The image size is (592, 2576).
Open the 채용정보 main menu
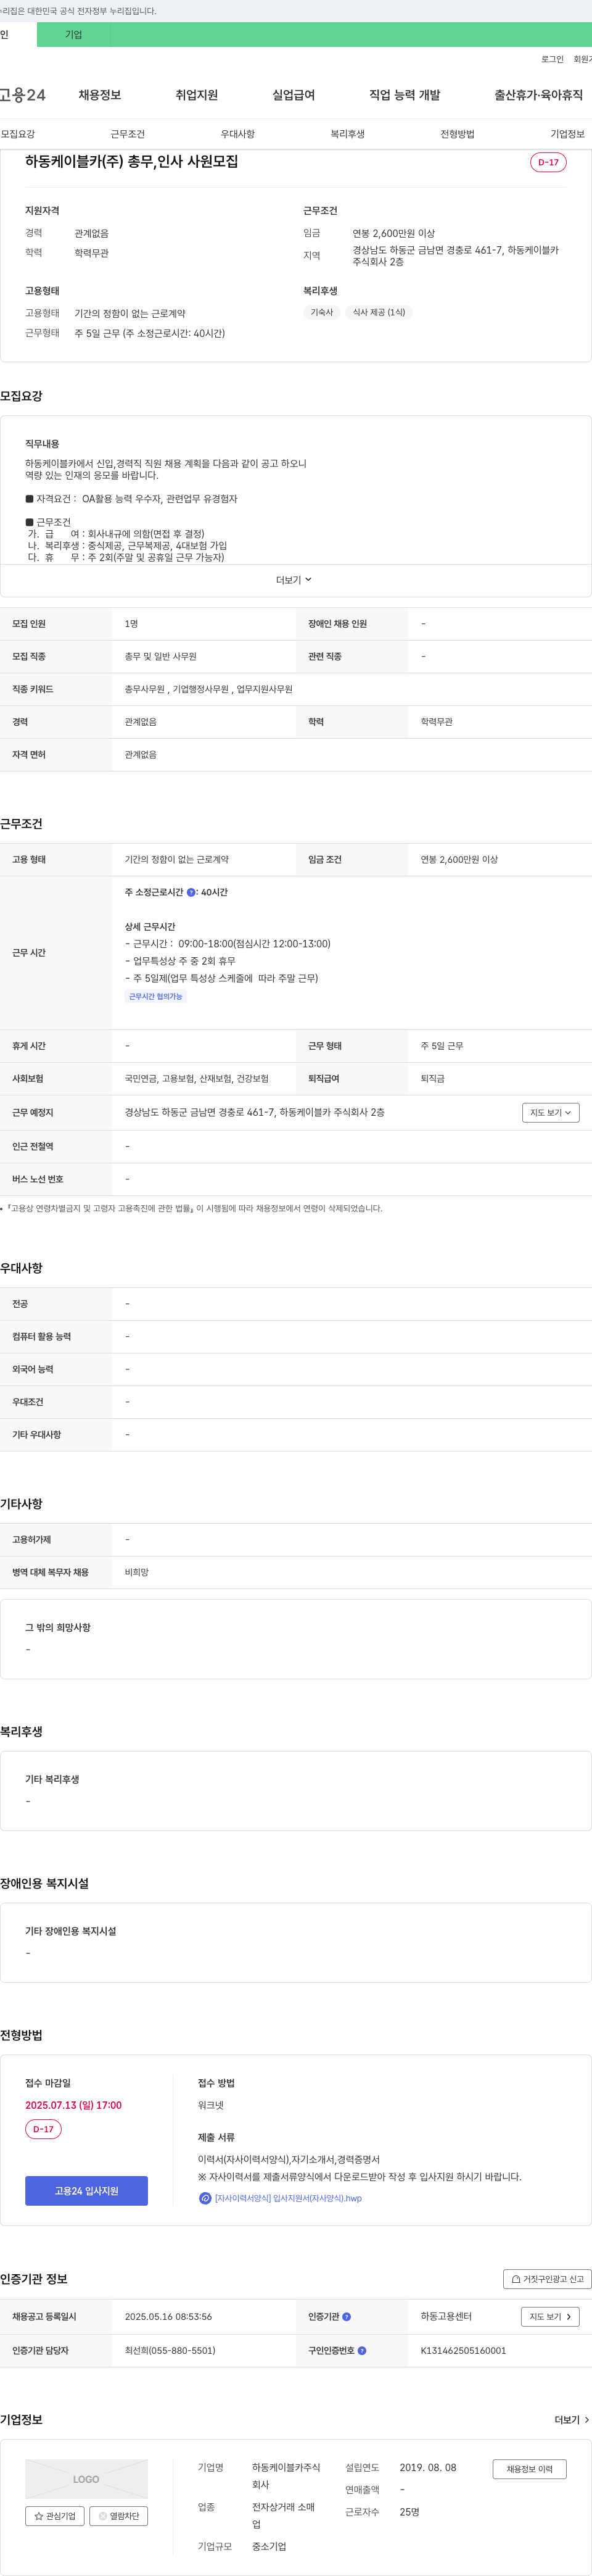(x=100, y=95)
